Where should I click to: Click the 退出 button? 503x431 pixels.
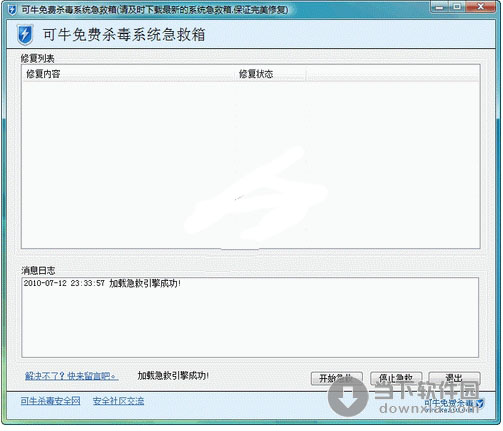coord(454,378)
